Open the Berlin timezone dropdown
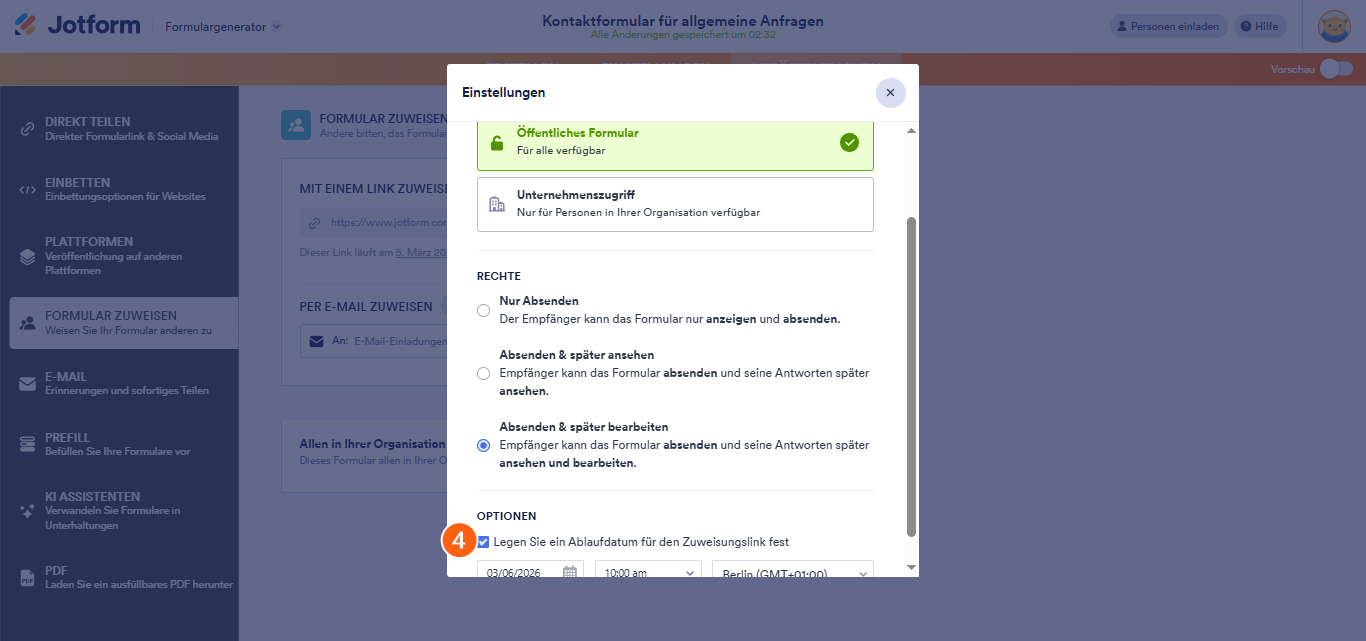Image resolution: width=1366 pixels, height=641 pixels. coord(792,573)
